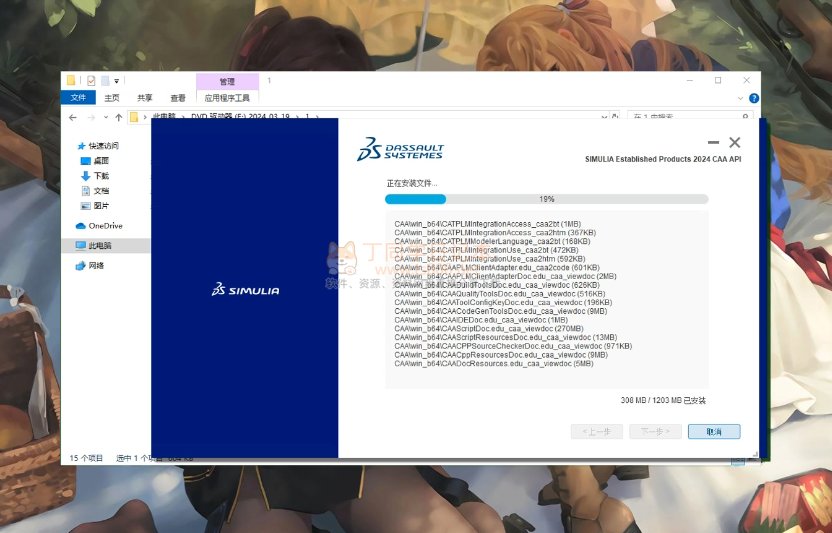This screenshot has width=832, height=533.
Task: Maximize the File Explorer window
Action: pos(718,80)
